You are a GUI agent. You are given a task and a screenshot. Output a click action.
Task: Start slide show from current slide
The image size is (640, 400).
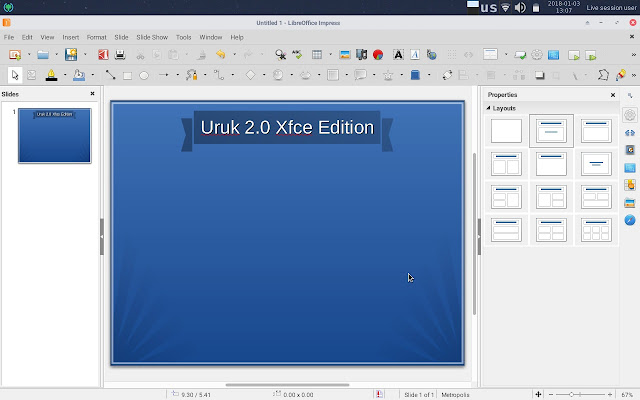(x=591, y=55)
